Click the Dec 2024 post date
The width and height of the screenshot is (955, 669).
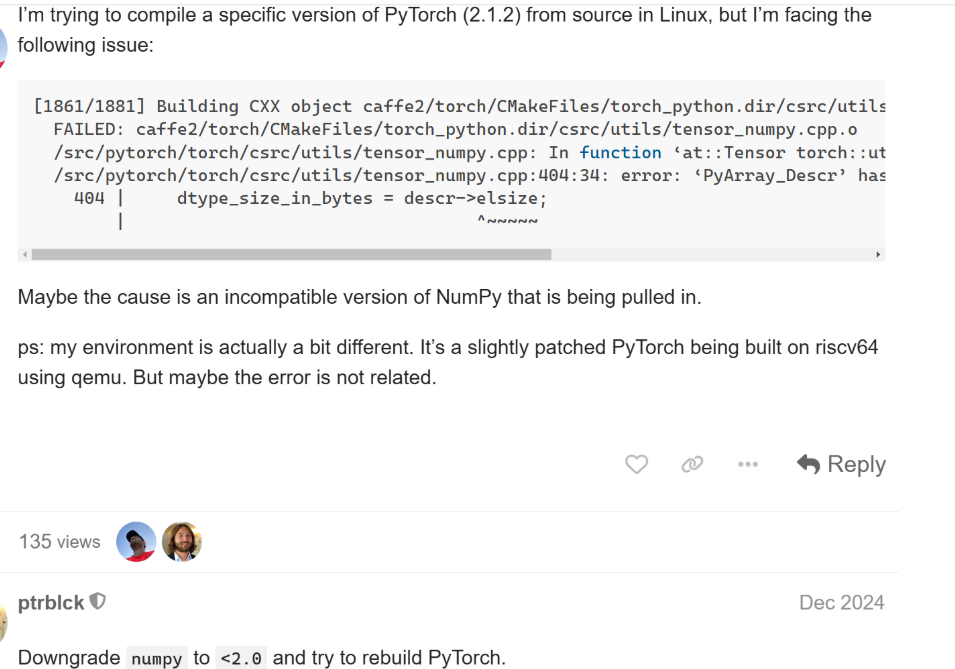click(x=841, y=603)
